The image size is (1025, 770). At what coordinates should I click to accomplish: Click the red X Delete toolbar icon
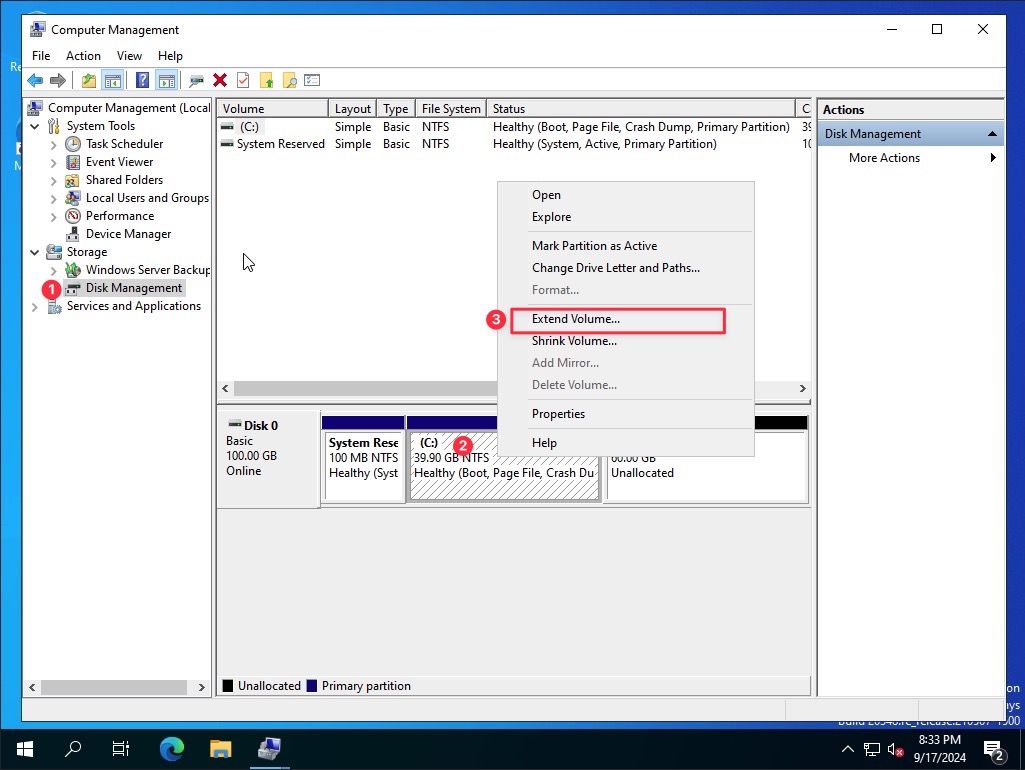(220, 80)
